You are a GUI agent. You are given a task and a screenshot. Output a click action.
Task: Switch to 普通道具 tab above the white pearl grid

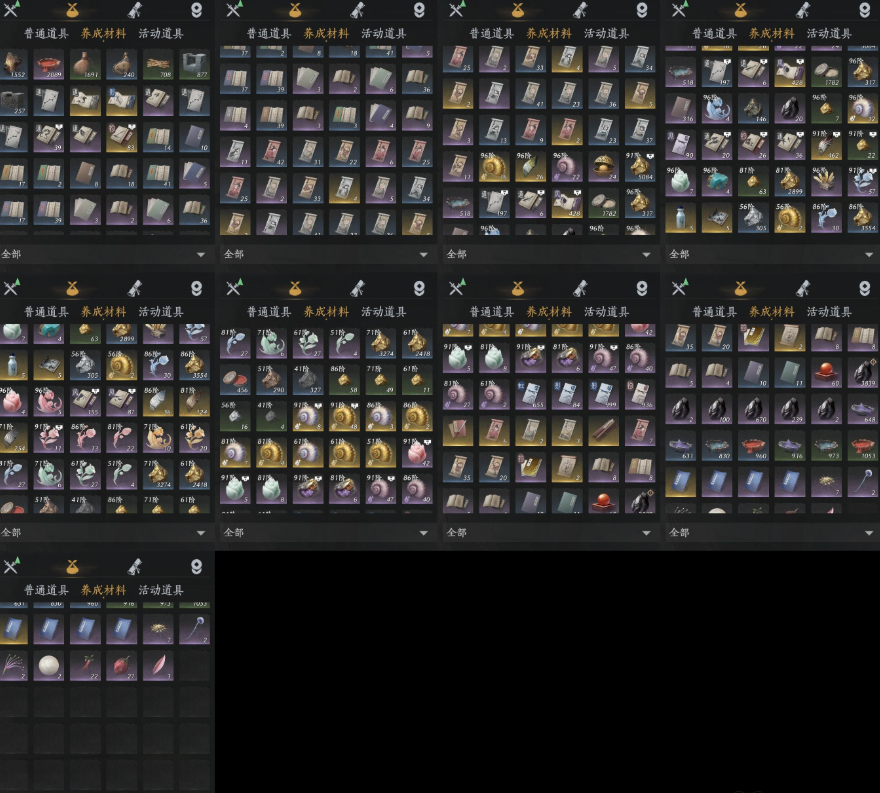[x=46, y=590]
